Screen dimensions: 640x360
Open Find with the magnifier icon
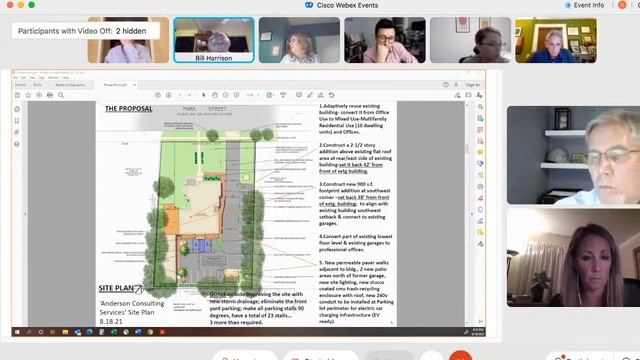click(61, 95)
